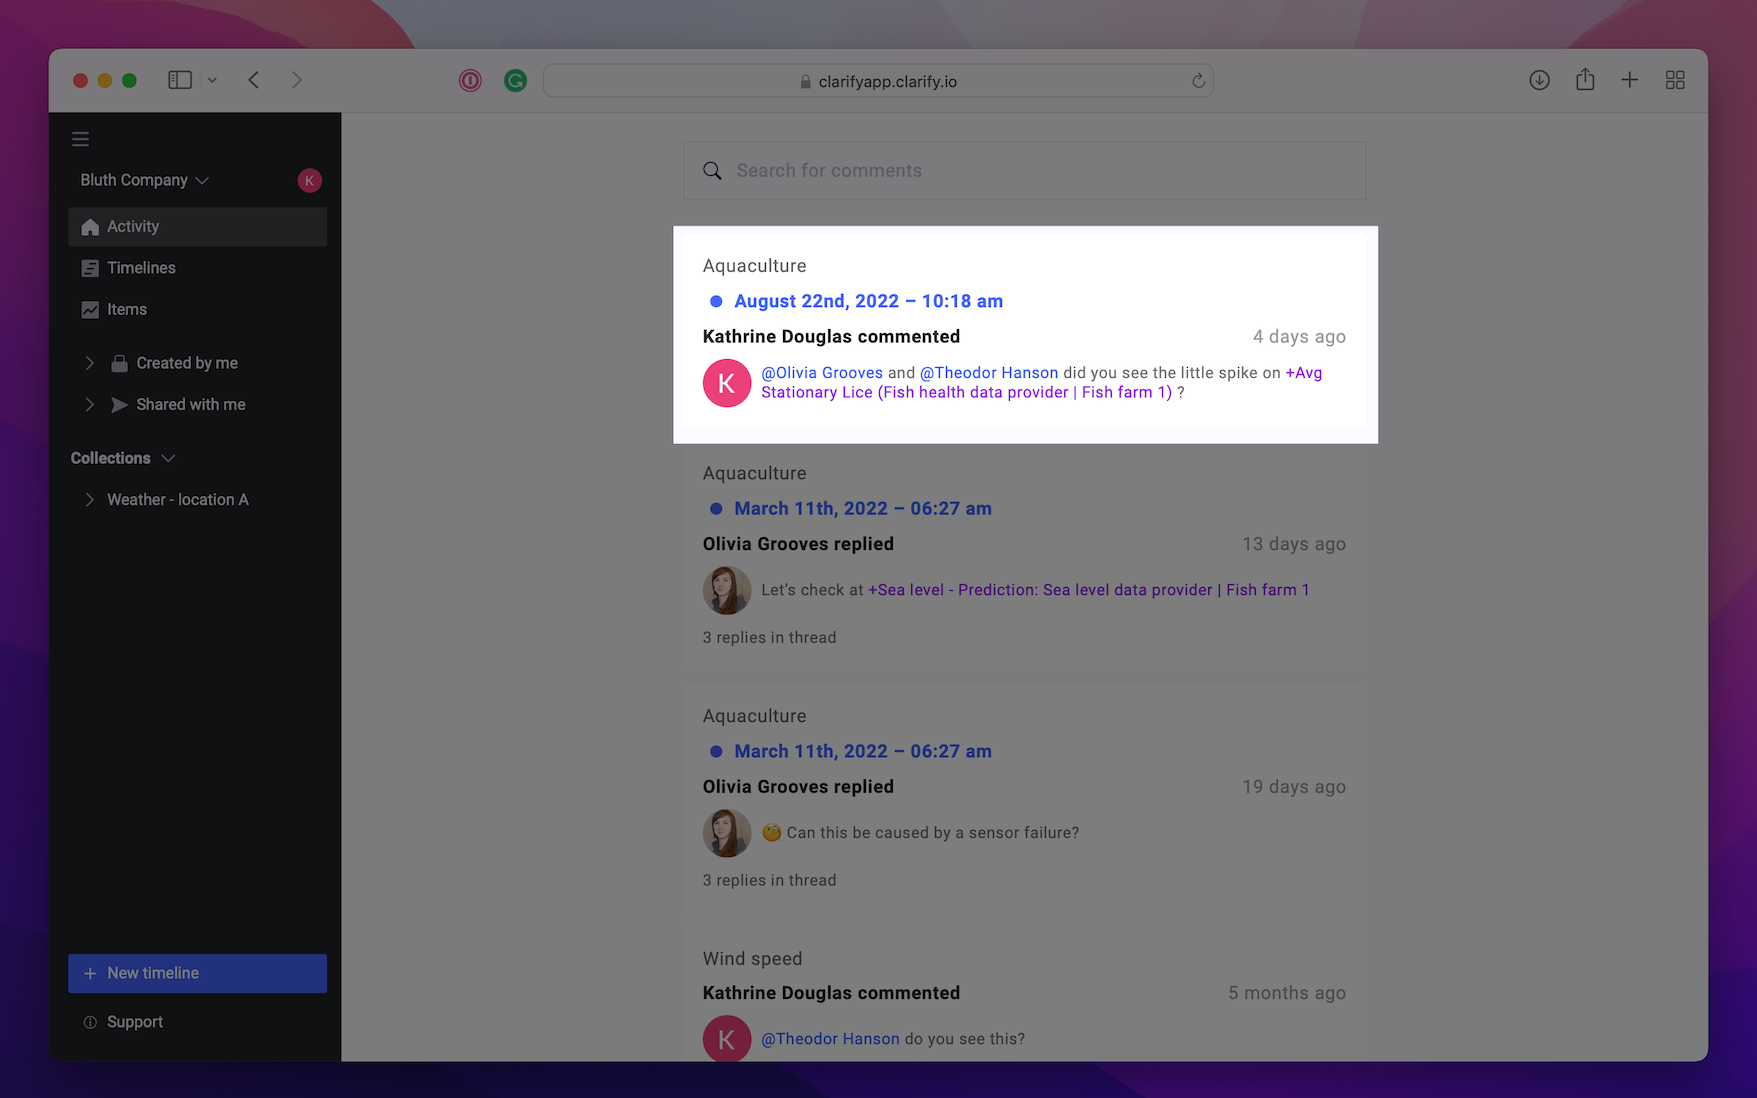The height and width of the screenshot is (1098, 1757).
Task: Click the Safari share icon
Action: click(1585, 80)
